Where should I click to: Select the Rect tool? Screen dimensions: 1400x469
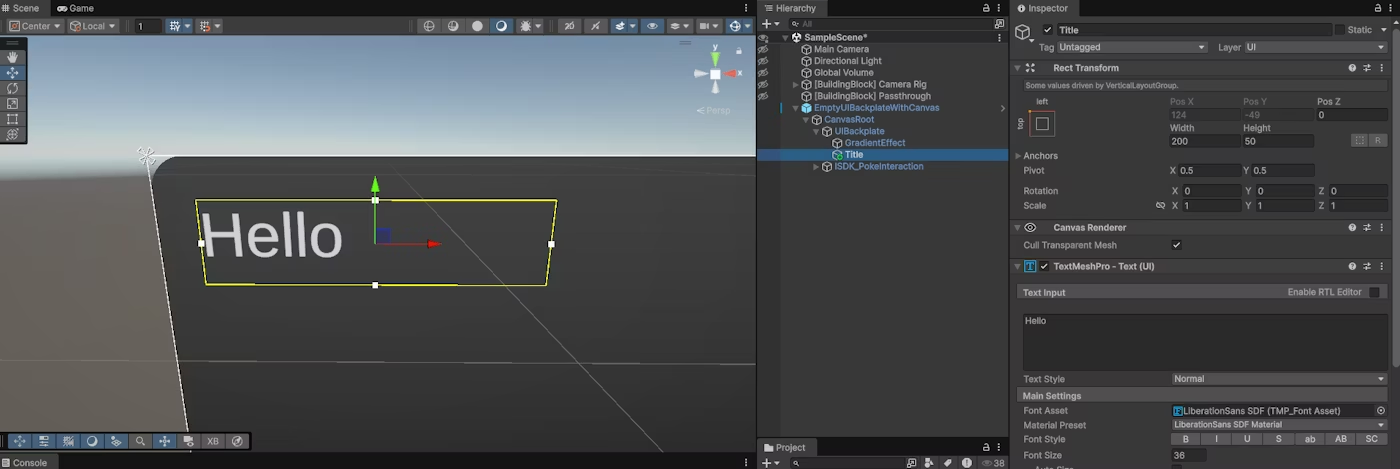pos(13,119)
